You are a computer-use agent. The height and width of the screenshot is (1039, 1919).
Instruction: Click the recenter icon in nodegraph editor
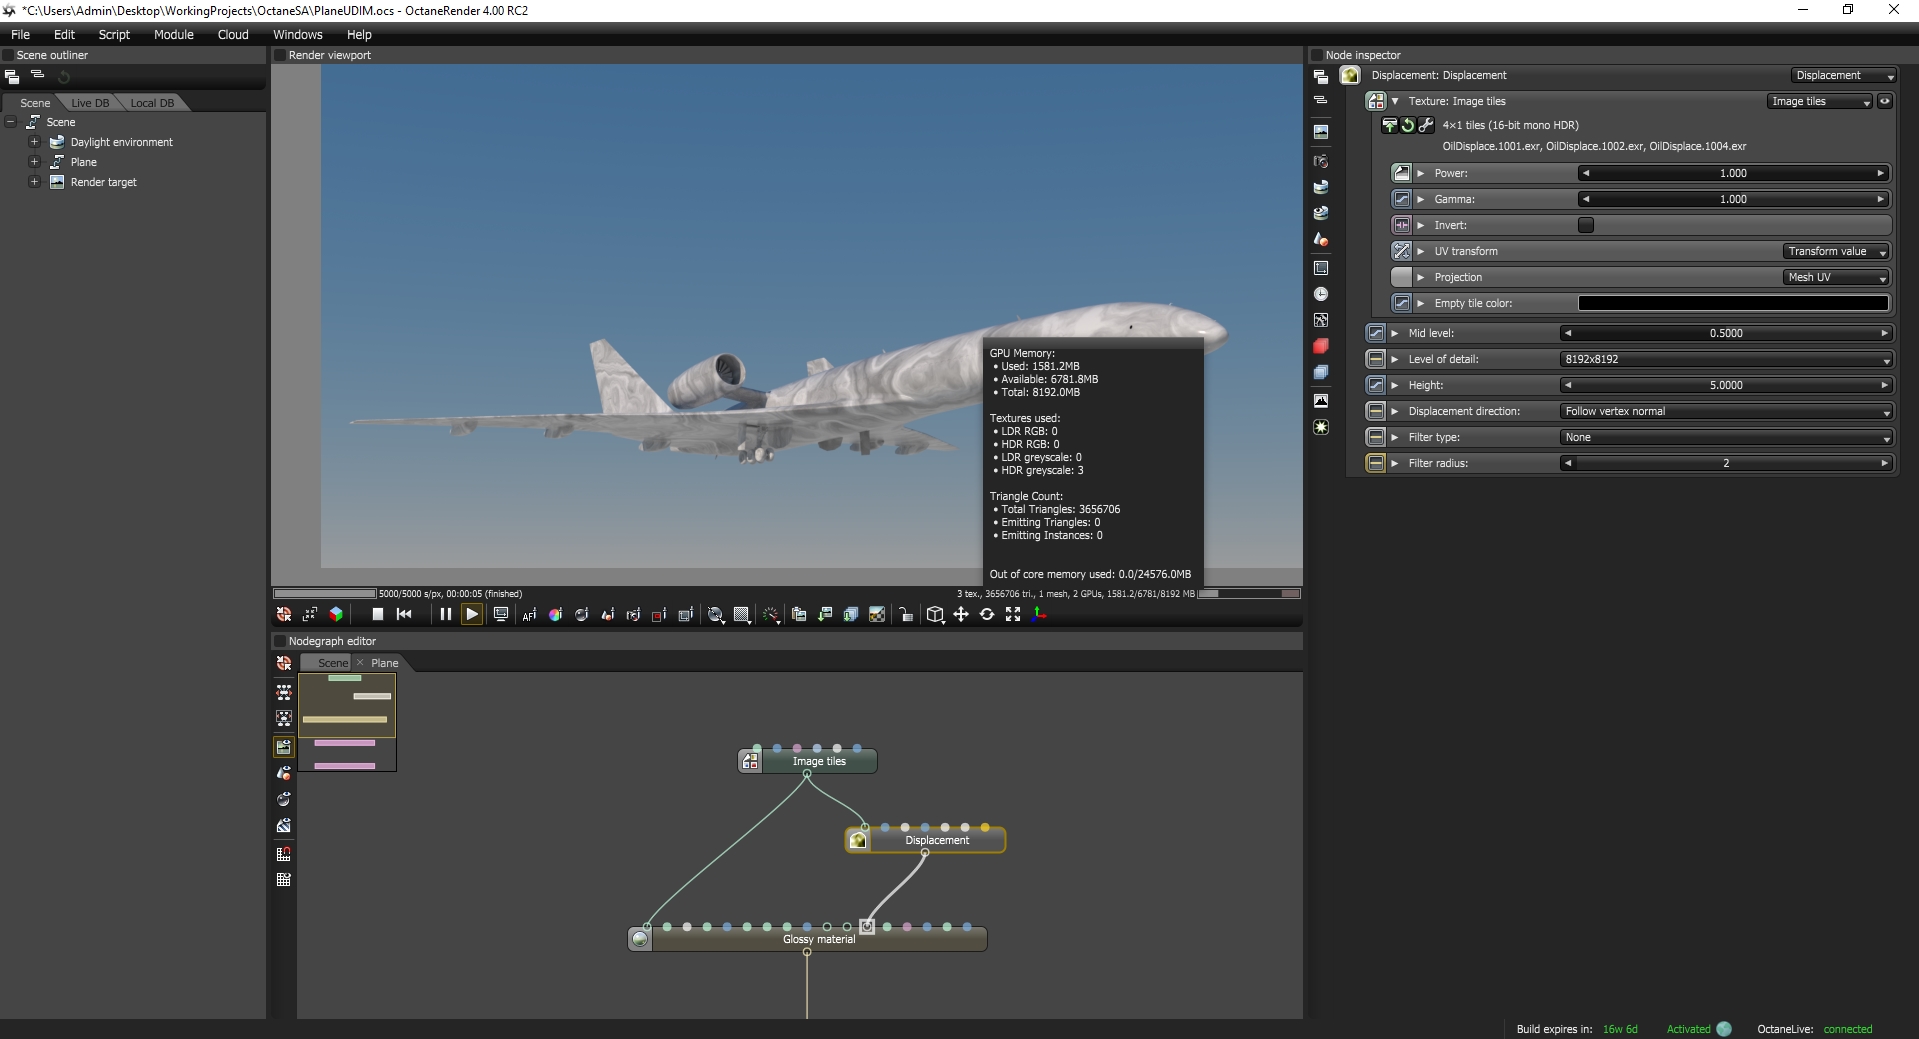click(x=284, y=663)
